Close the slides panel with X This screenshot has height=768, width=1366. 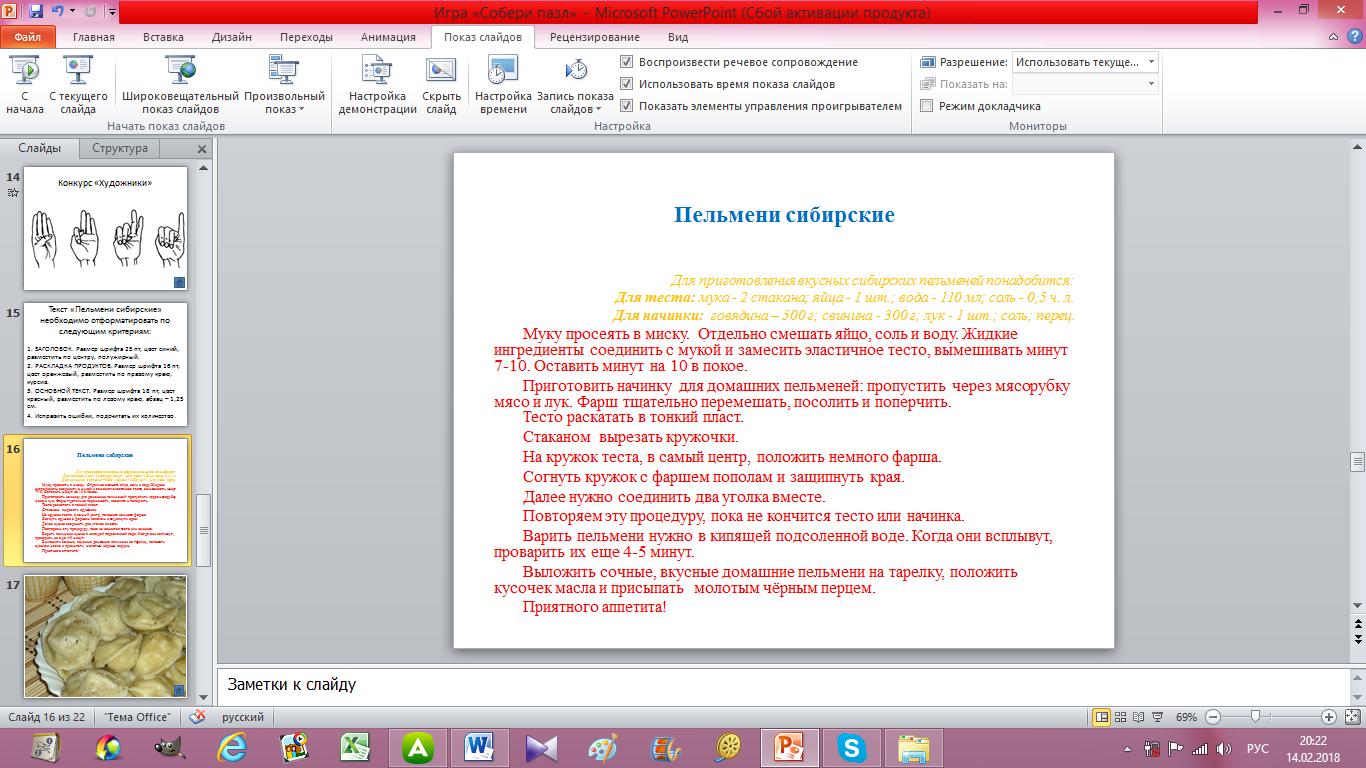pos(201,148)
